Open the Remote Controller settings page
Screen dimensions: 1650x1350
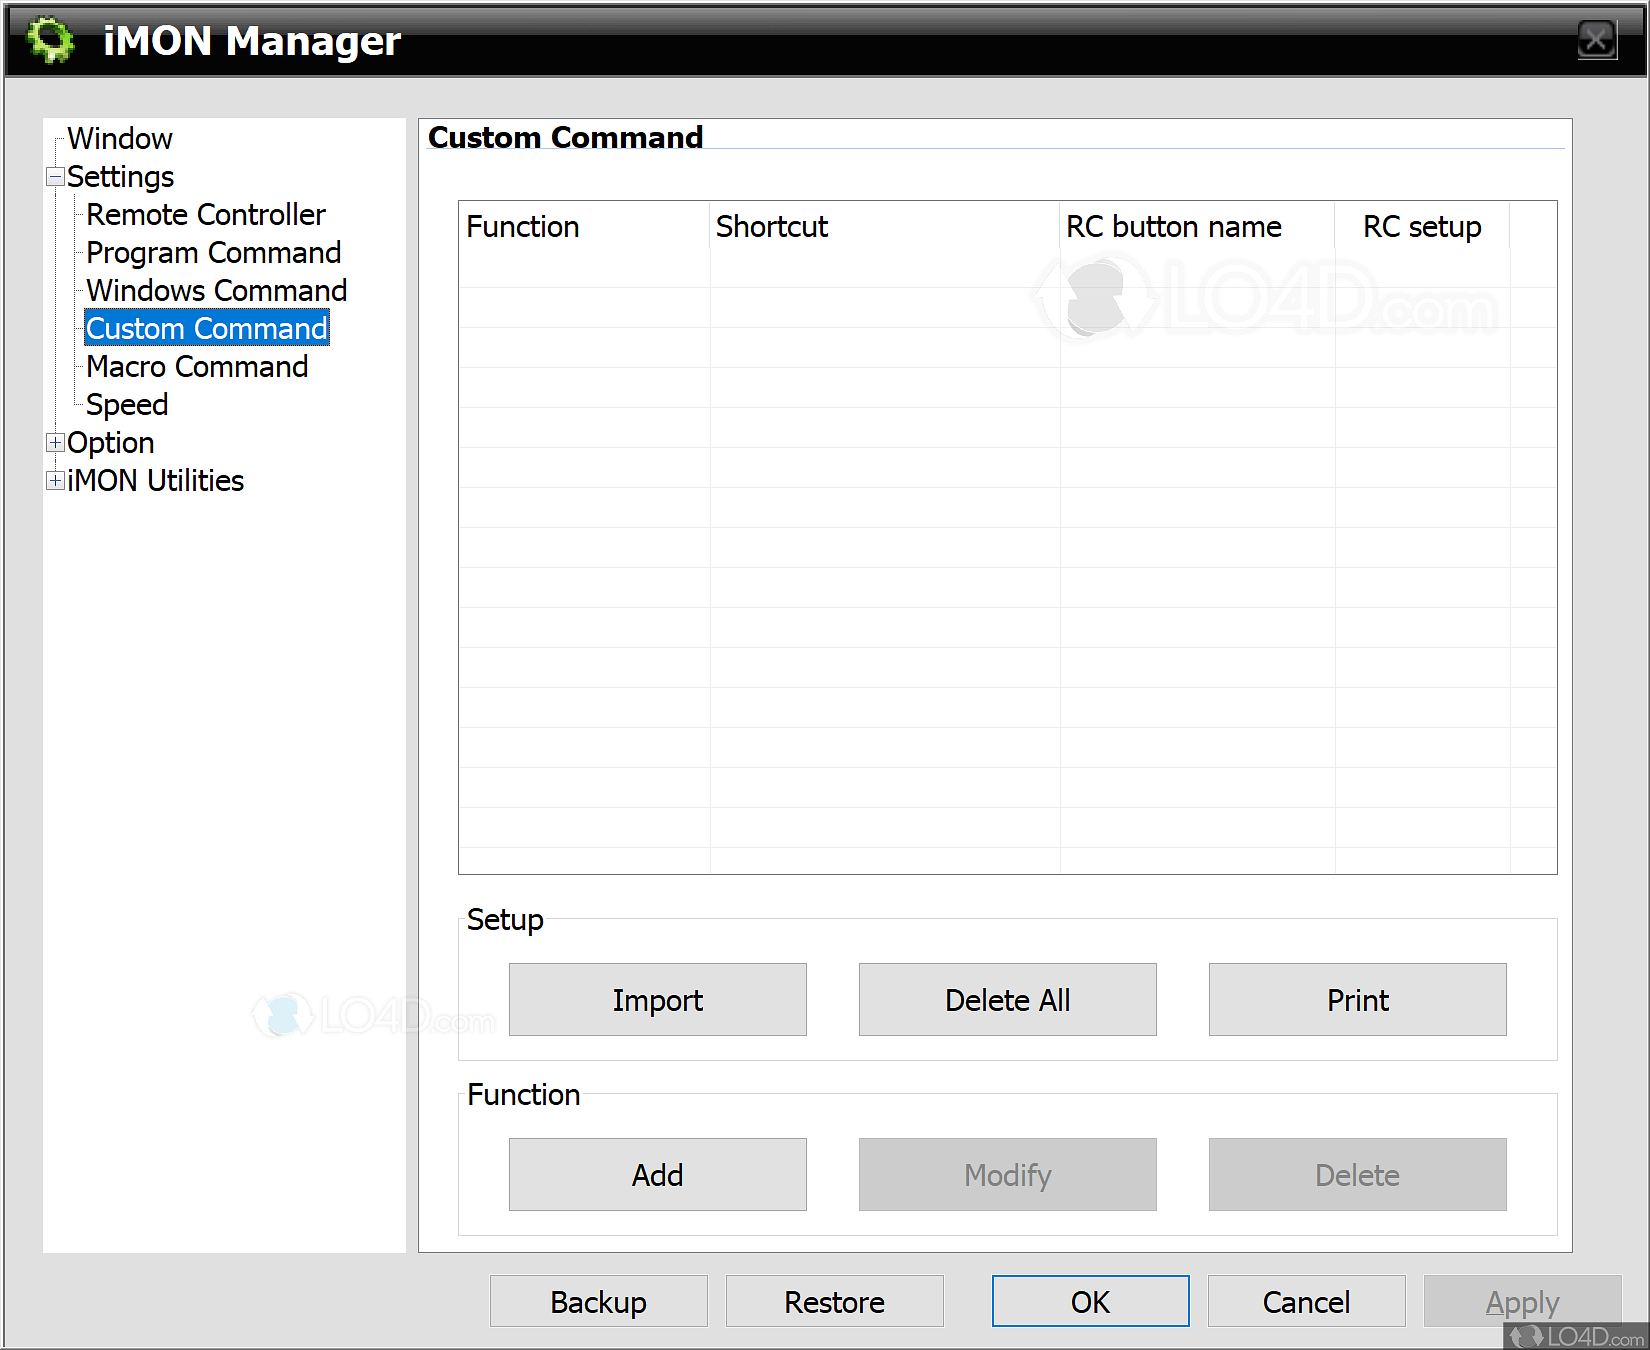205,214
